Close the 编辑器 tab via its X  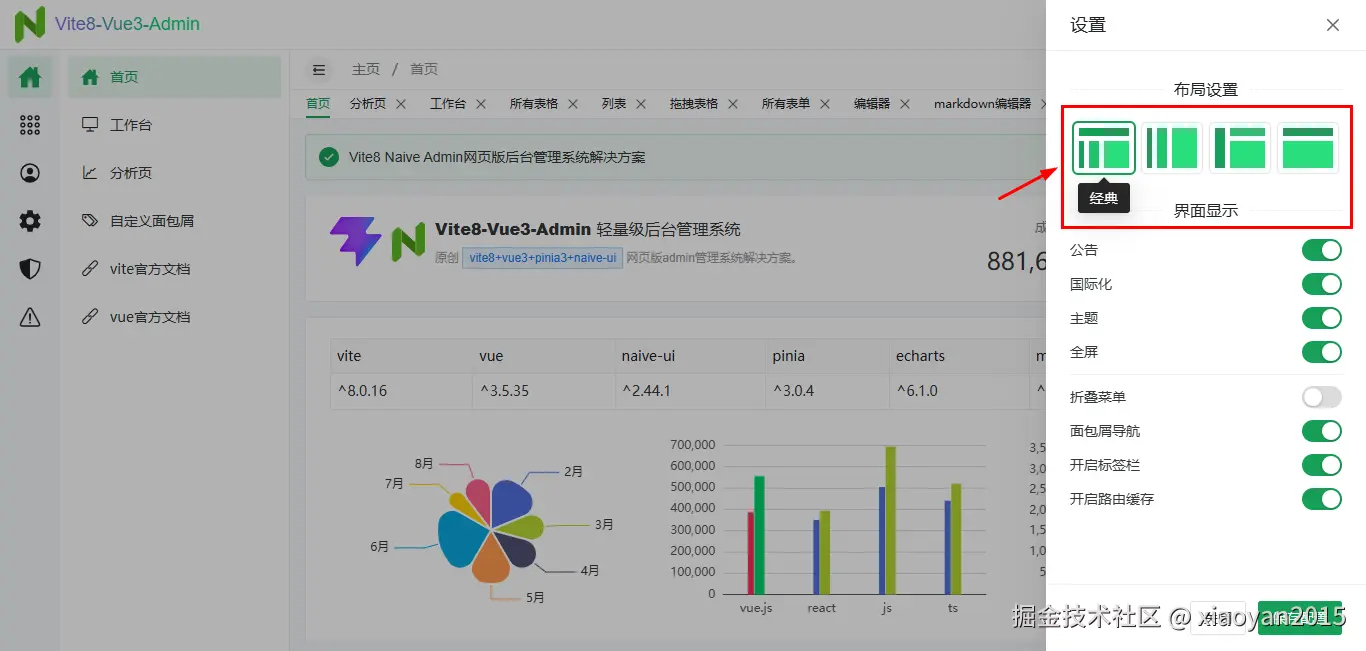pyautogui.click(x=905, y=104)
